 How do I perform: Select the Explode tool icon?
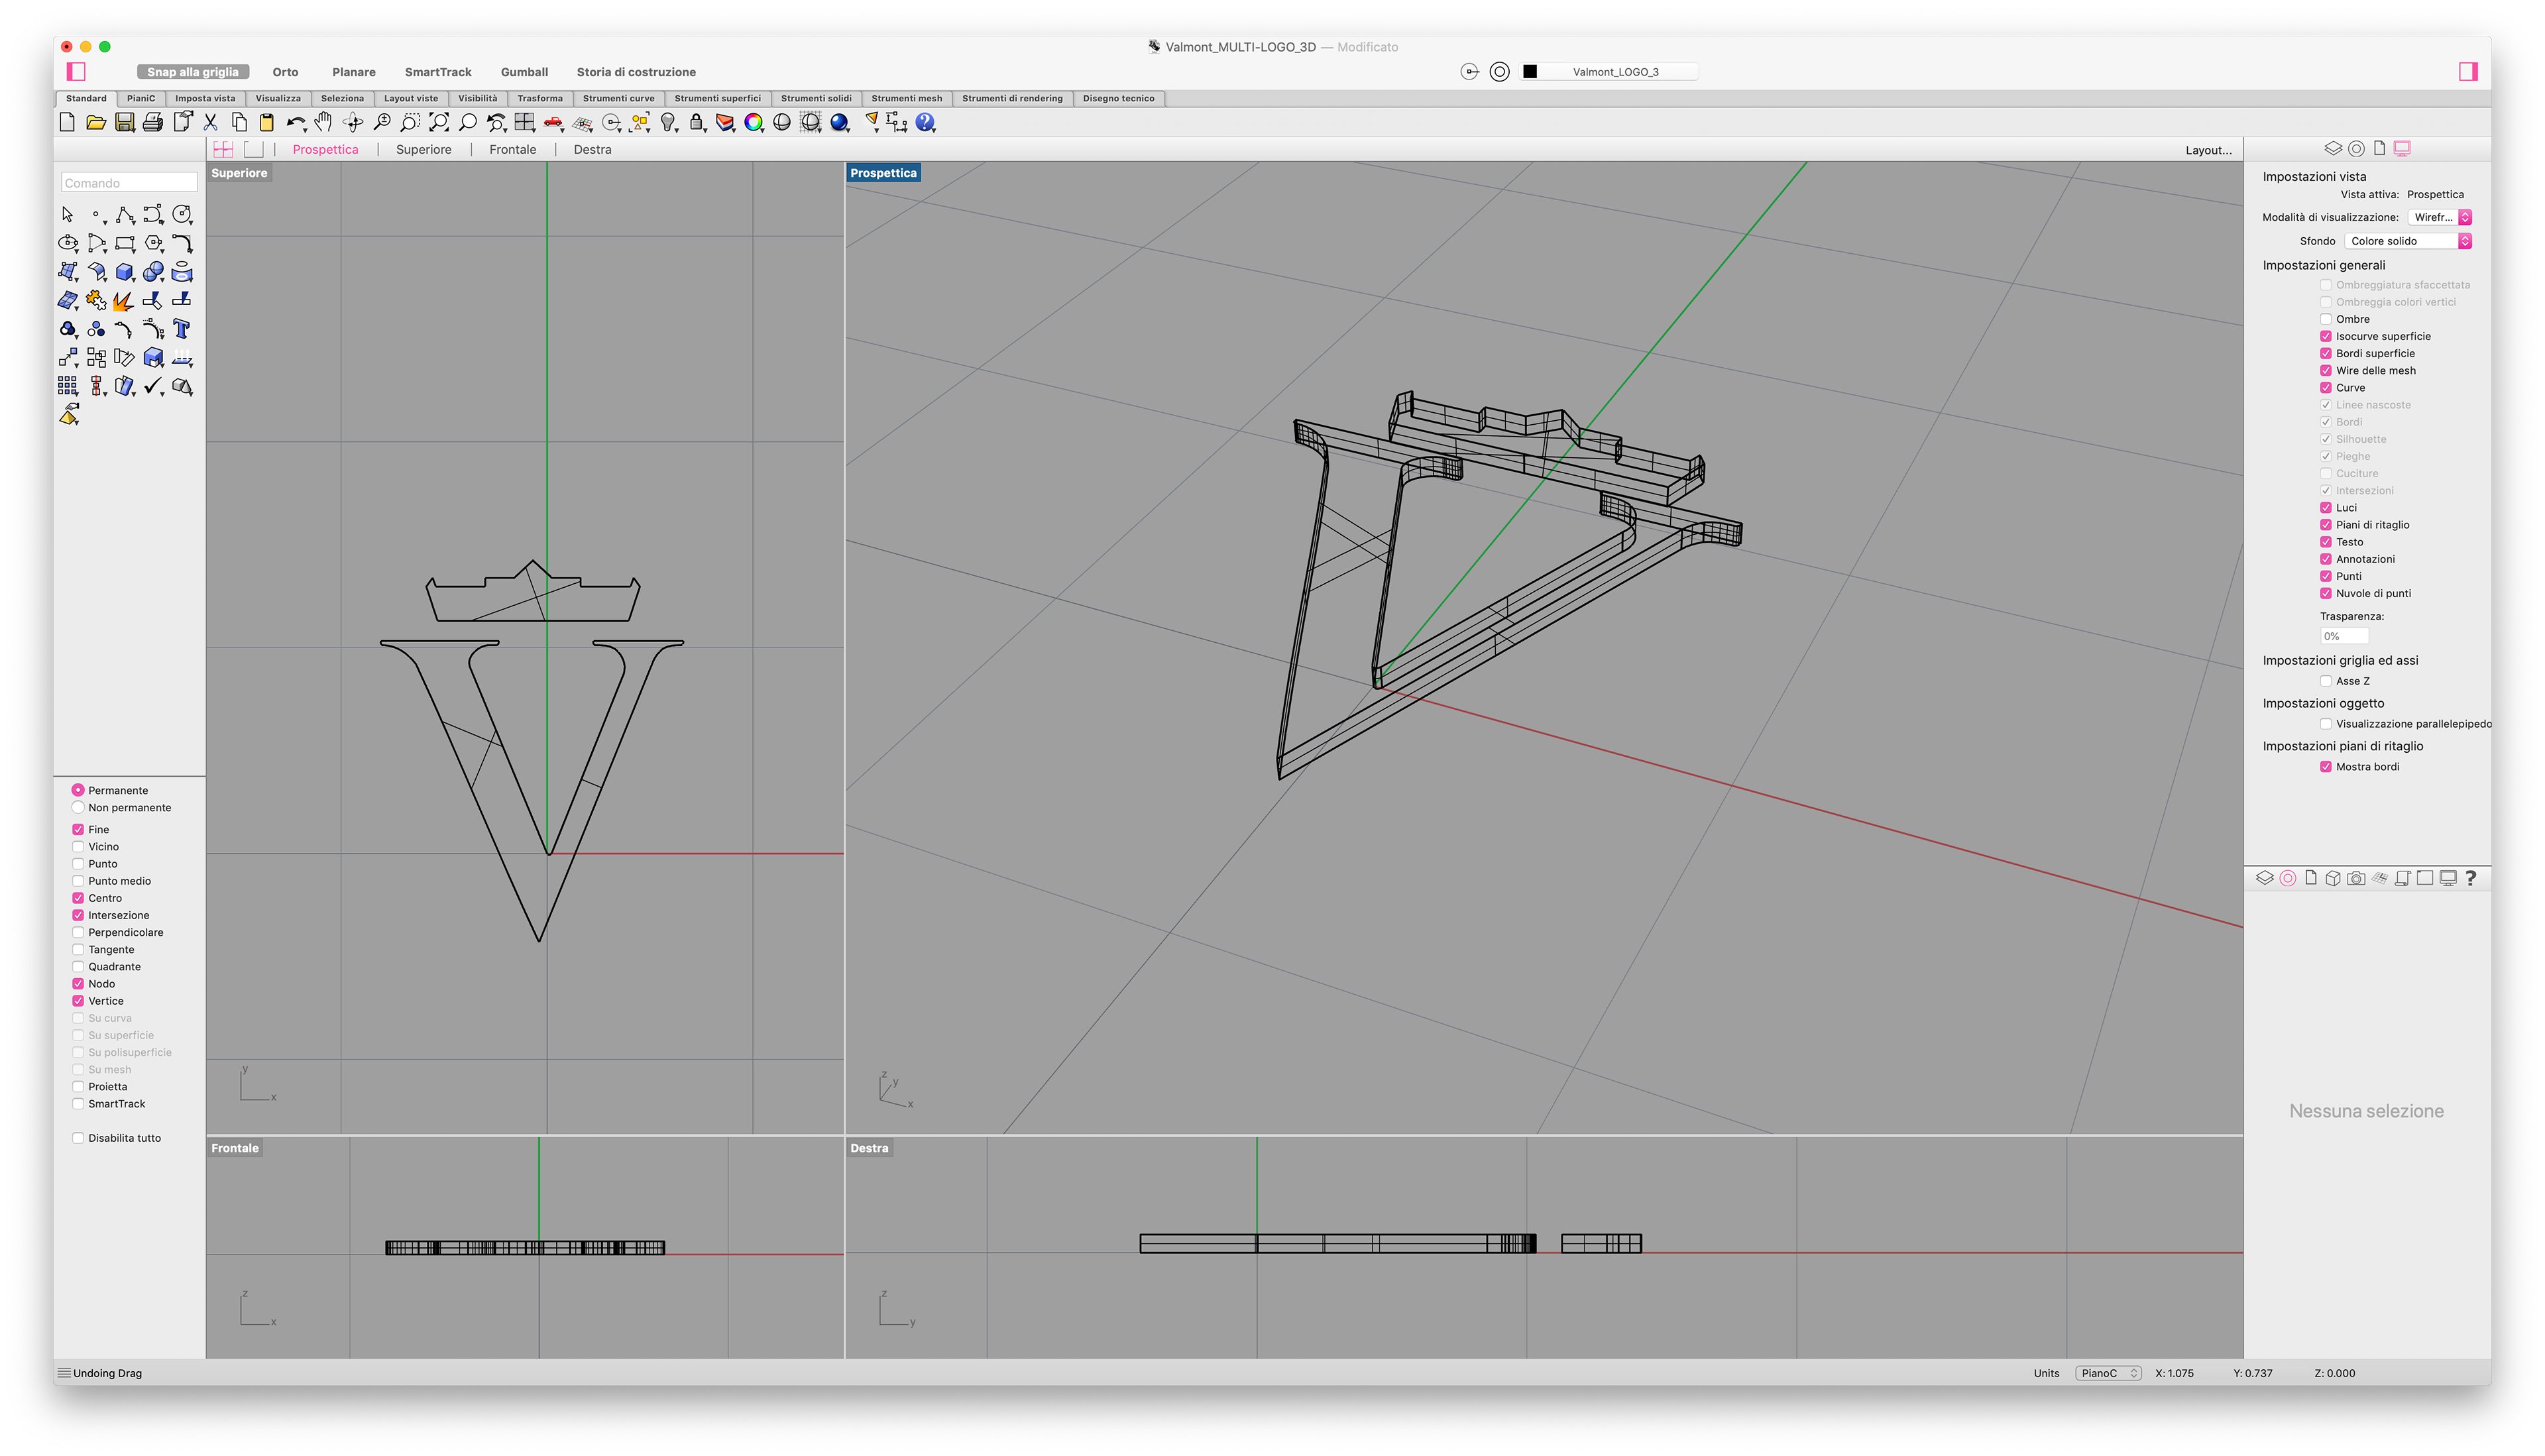[x=124, y=301]
